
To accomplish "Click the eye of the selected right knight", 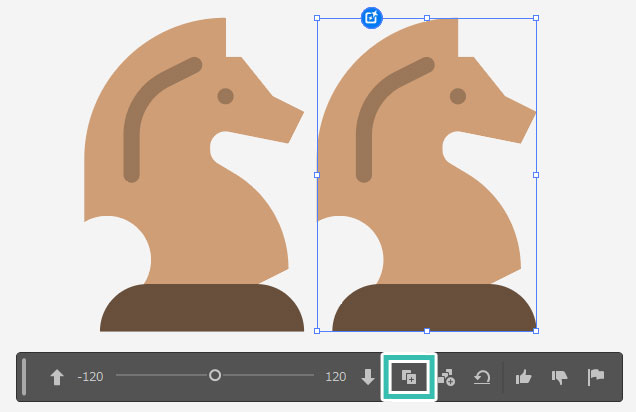I will 458,96.
